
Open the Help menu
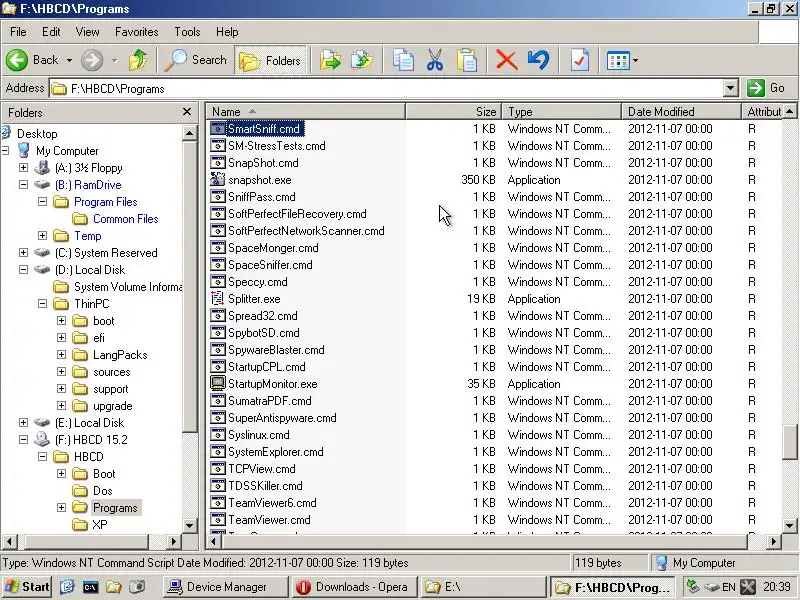tap(227, 32)
